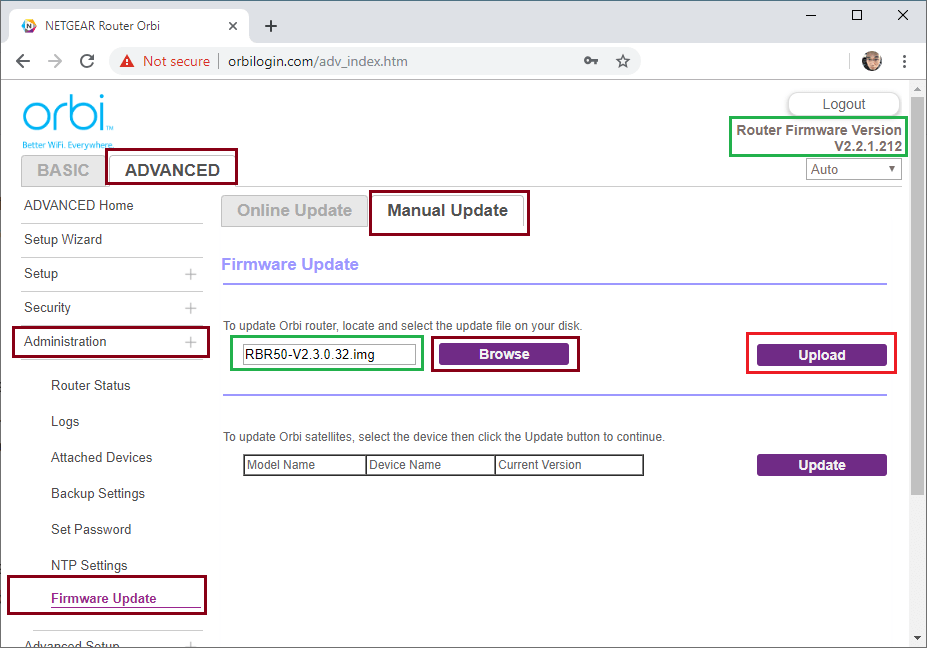The image size is (927, 648).
Task: Click the Current Version column header
Action: click(x=569, y=465)
